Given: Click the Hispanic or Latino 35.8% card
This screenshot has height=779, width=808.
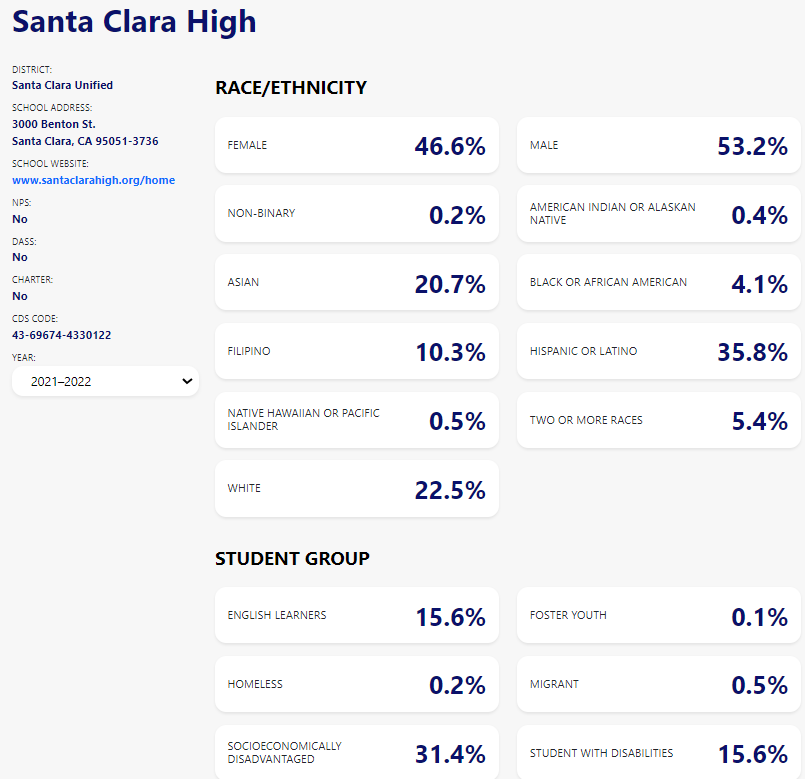Looking at the screenshot, I should click(x=658, y=352).
